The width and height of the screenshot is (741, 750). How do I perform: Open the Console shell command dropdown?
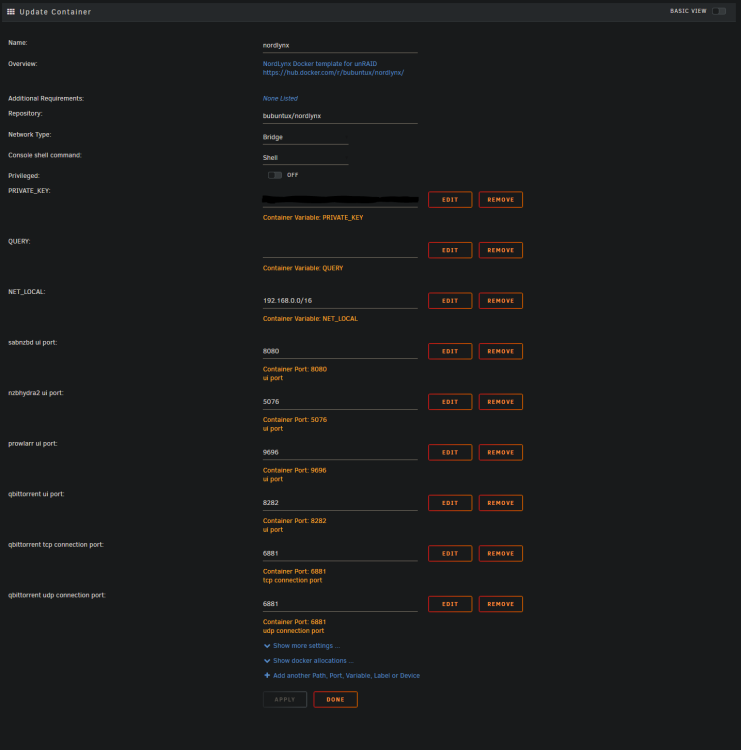click(305, 158)
